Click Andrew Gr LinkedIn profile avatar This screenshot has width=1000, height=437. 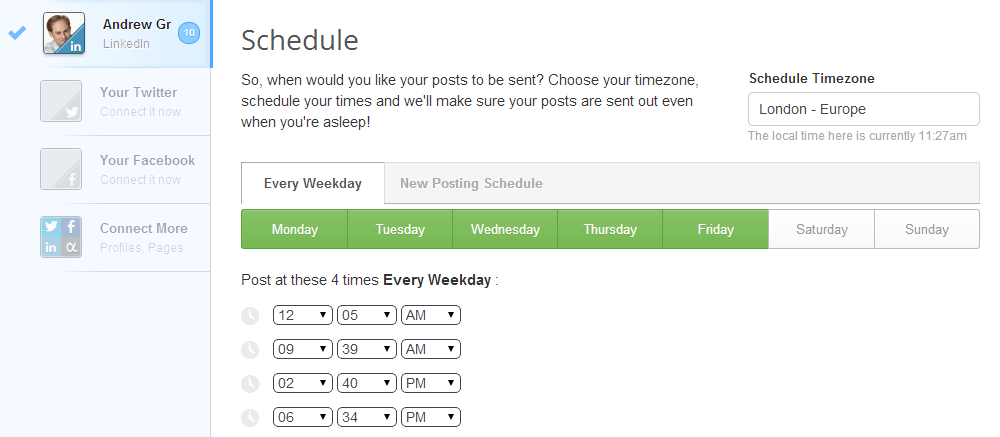tap(63, 33)
